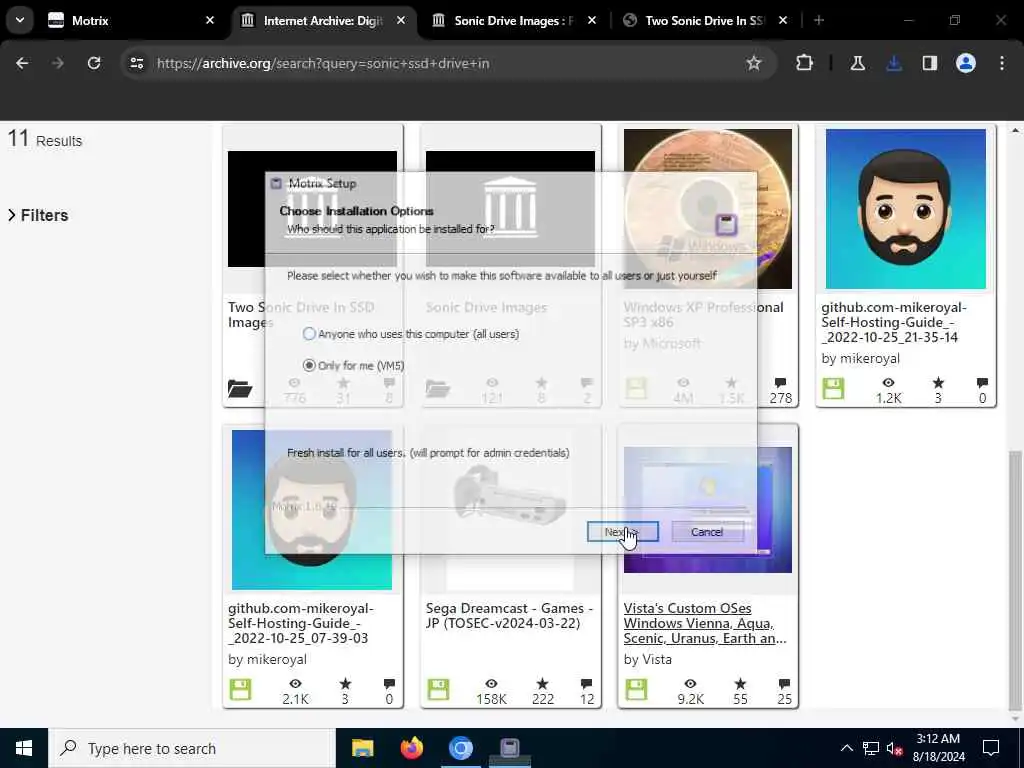The image size is (1024, 768).
Task: Open Firefox from the taskbar
Action: 411,748
